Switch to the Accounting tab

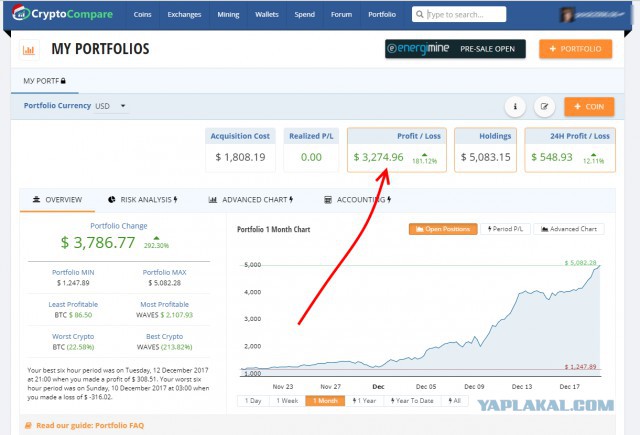point(357,200)
